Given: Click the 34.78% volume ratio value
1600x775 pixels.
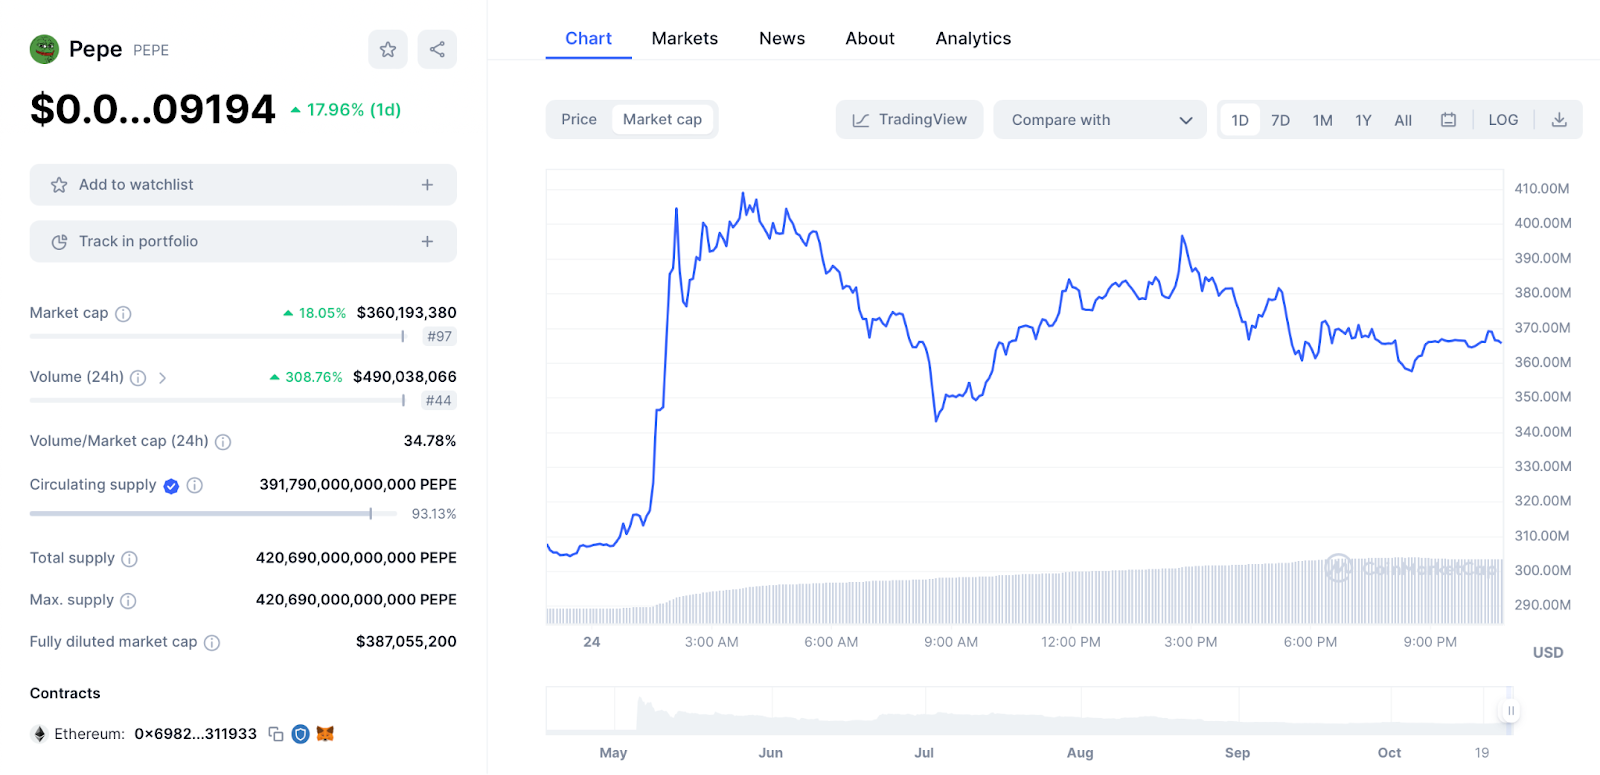Looking at the screenshot, I should 430,441.
